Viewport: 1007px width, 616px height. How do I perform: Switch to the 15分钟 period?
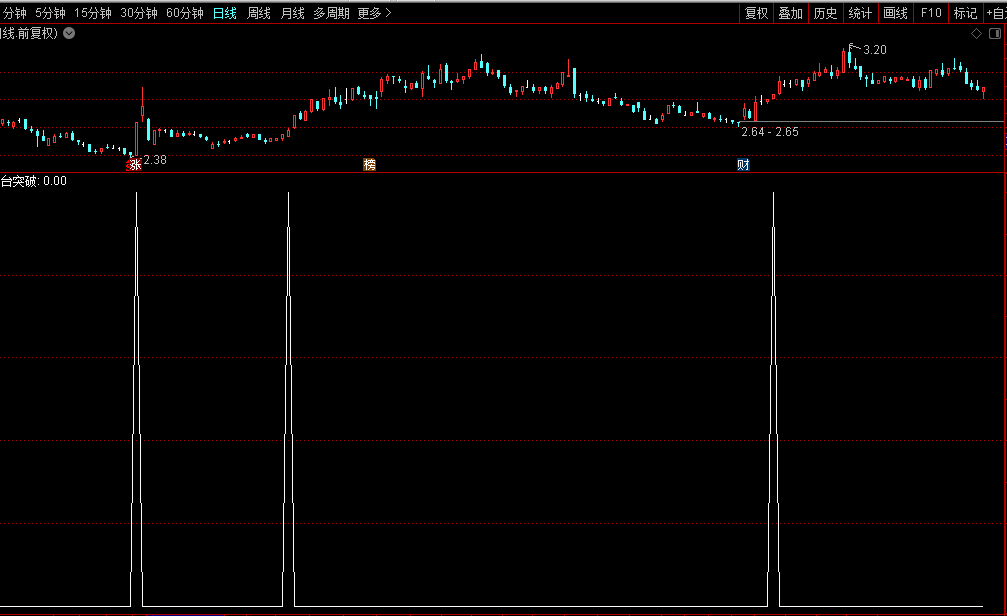(x=93, y=13)
